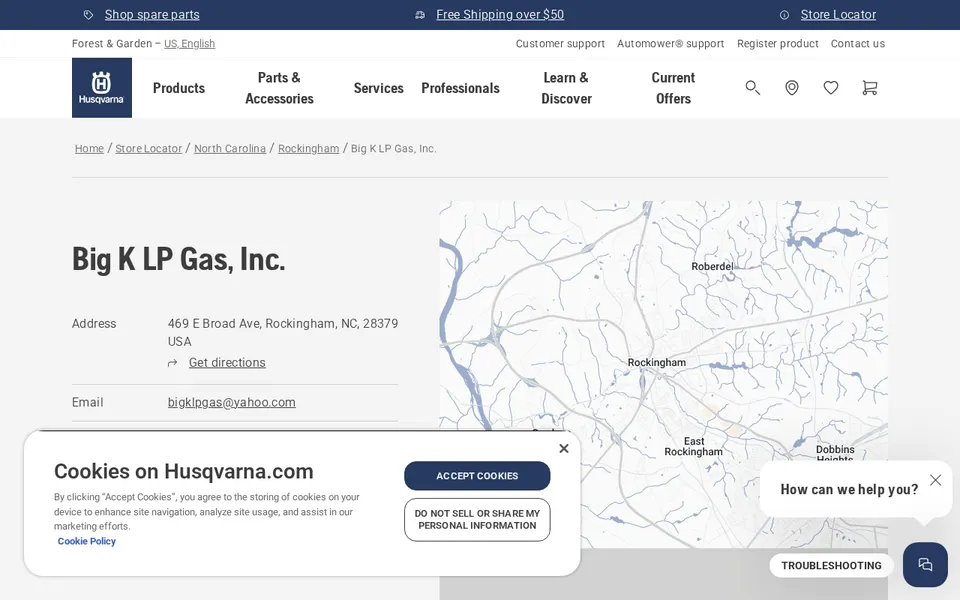Click Do Not Sell or Share My Personal Information
960x600 pixels.
point(477,520)
